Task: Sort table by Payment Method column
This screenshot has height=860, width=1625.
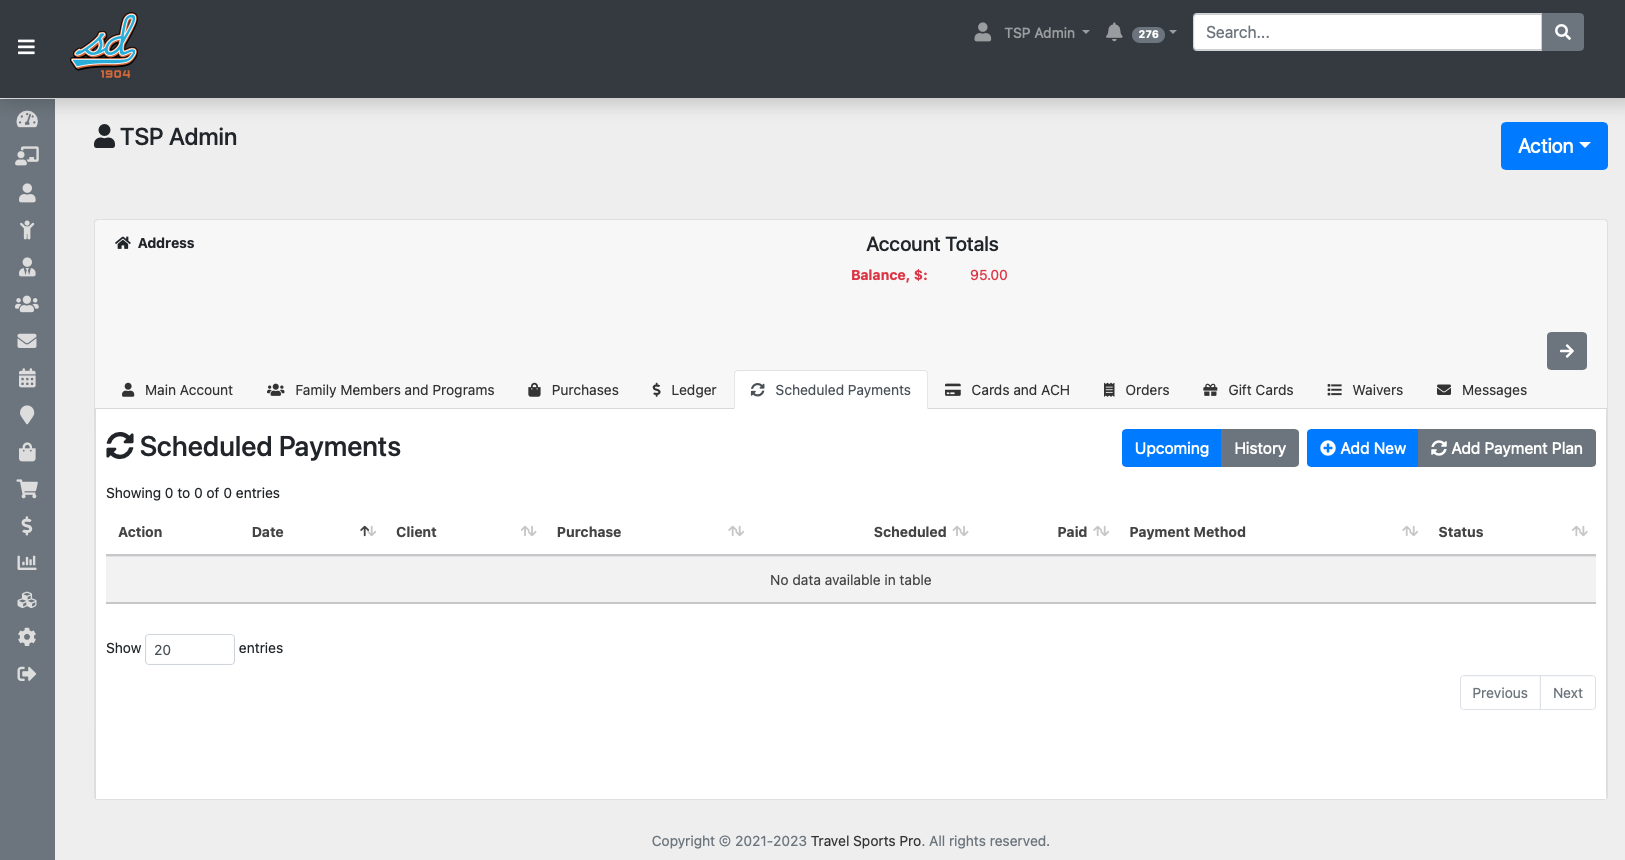Action: [x=1272, y=532]
